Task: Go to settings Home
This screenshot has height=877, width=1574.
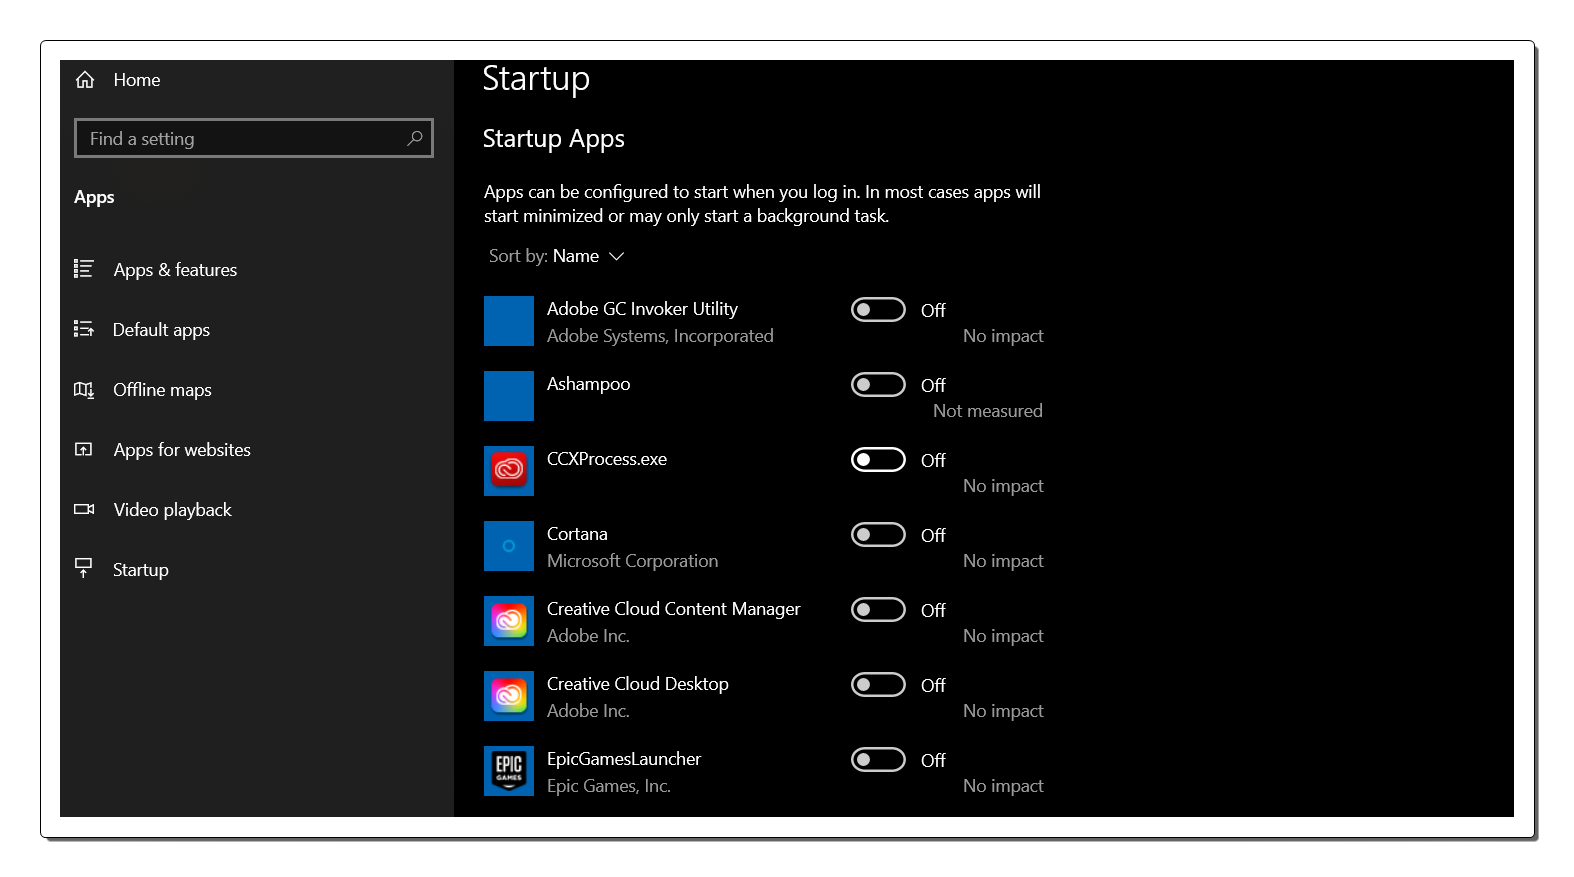Action: coord(137,80)
